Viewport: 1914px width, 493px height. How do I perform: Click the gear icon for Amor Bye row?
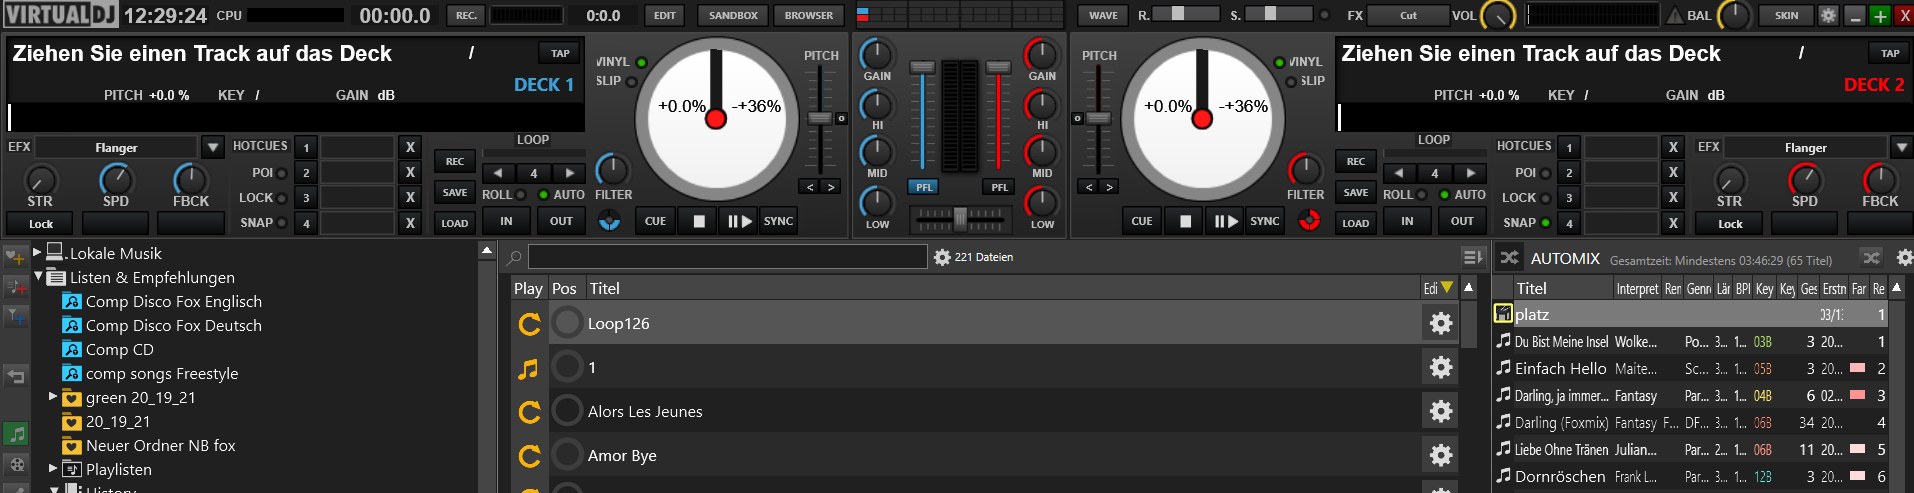pos(1440,455)
